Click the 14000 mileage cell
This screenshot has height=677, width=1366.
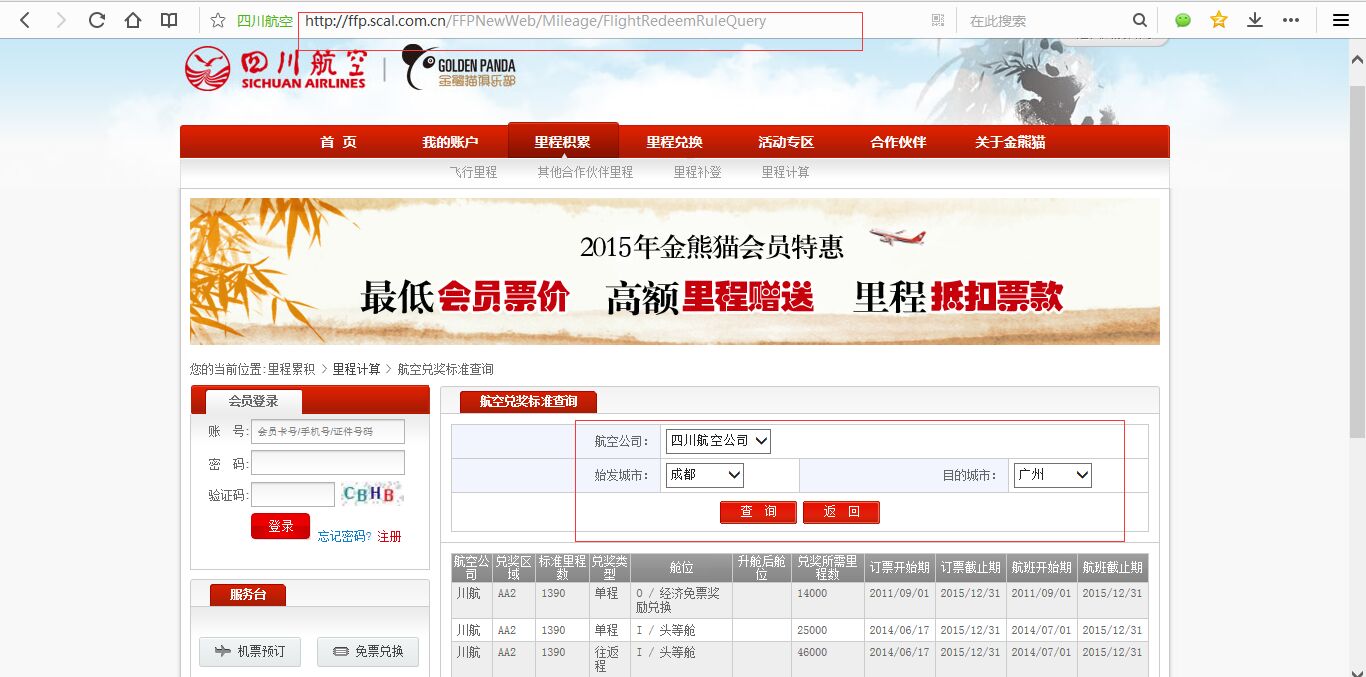pyautogui.click(x=827, y=600)
